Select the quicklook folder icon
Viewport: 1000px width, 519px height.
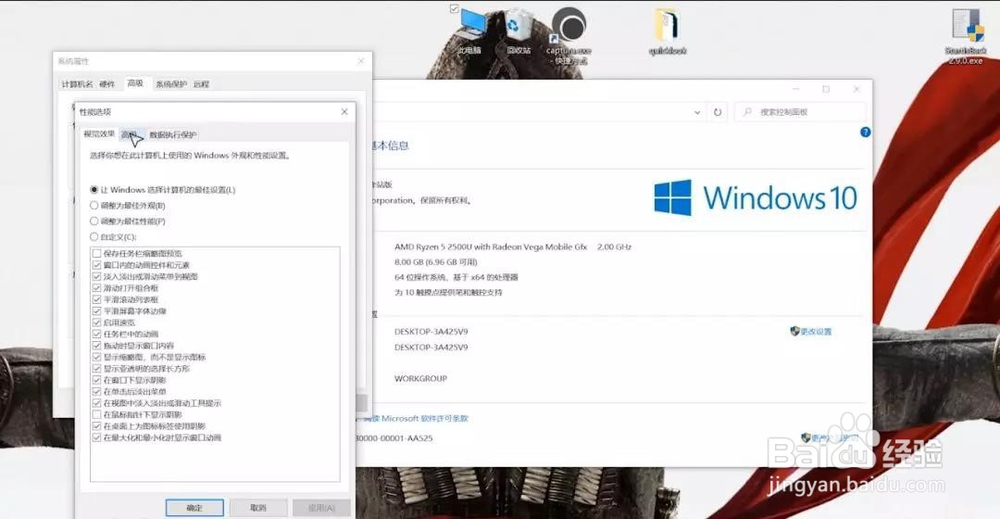667,32
